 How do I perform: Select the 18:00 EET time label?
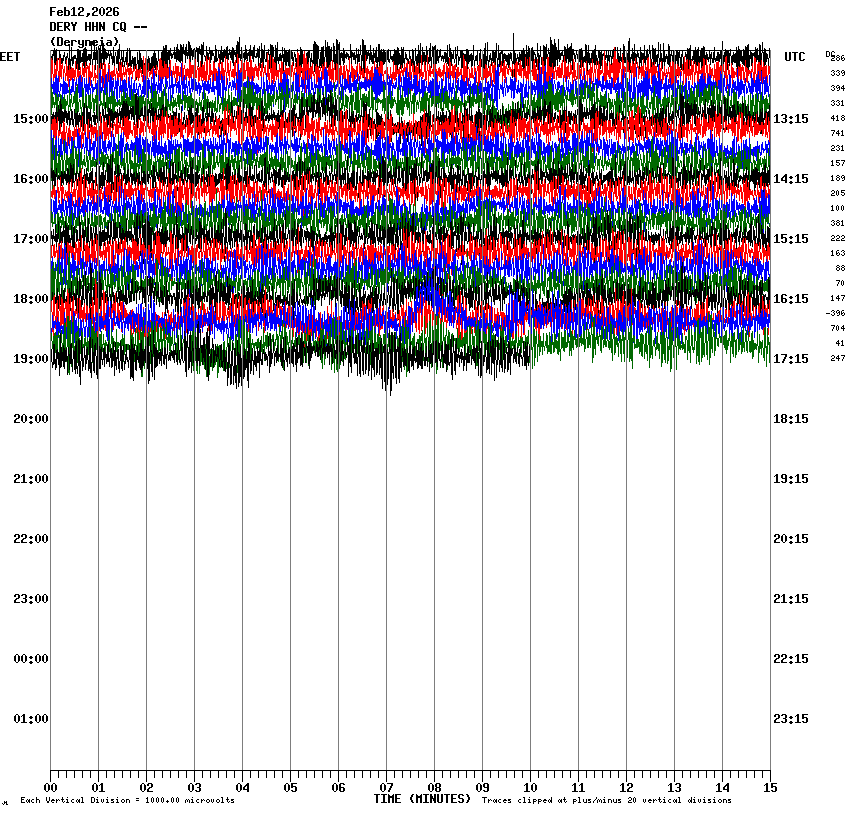tap(30, 299)
